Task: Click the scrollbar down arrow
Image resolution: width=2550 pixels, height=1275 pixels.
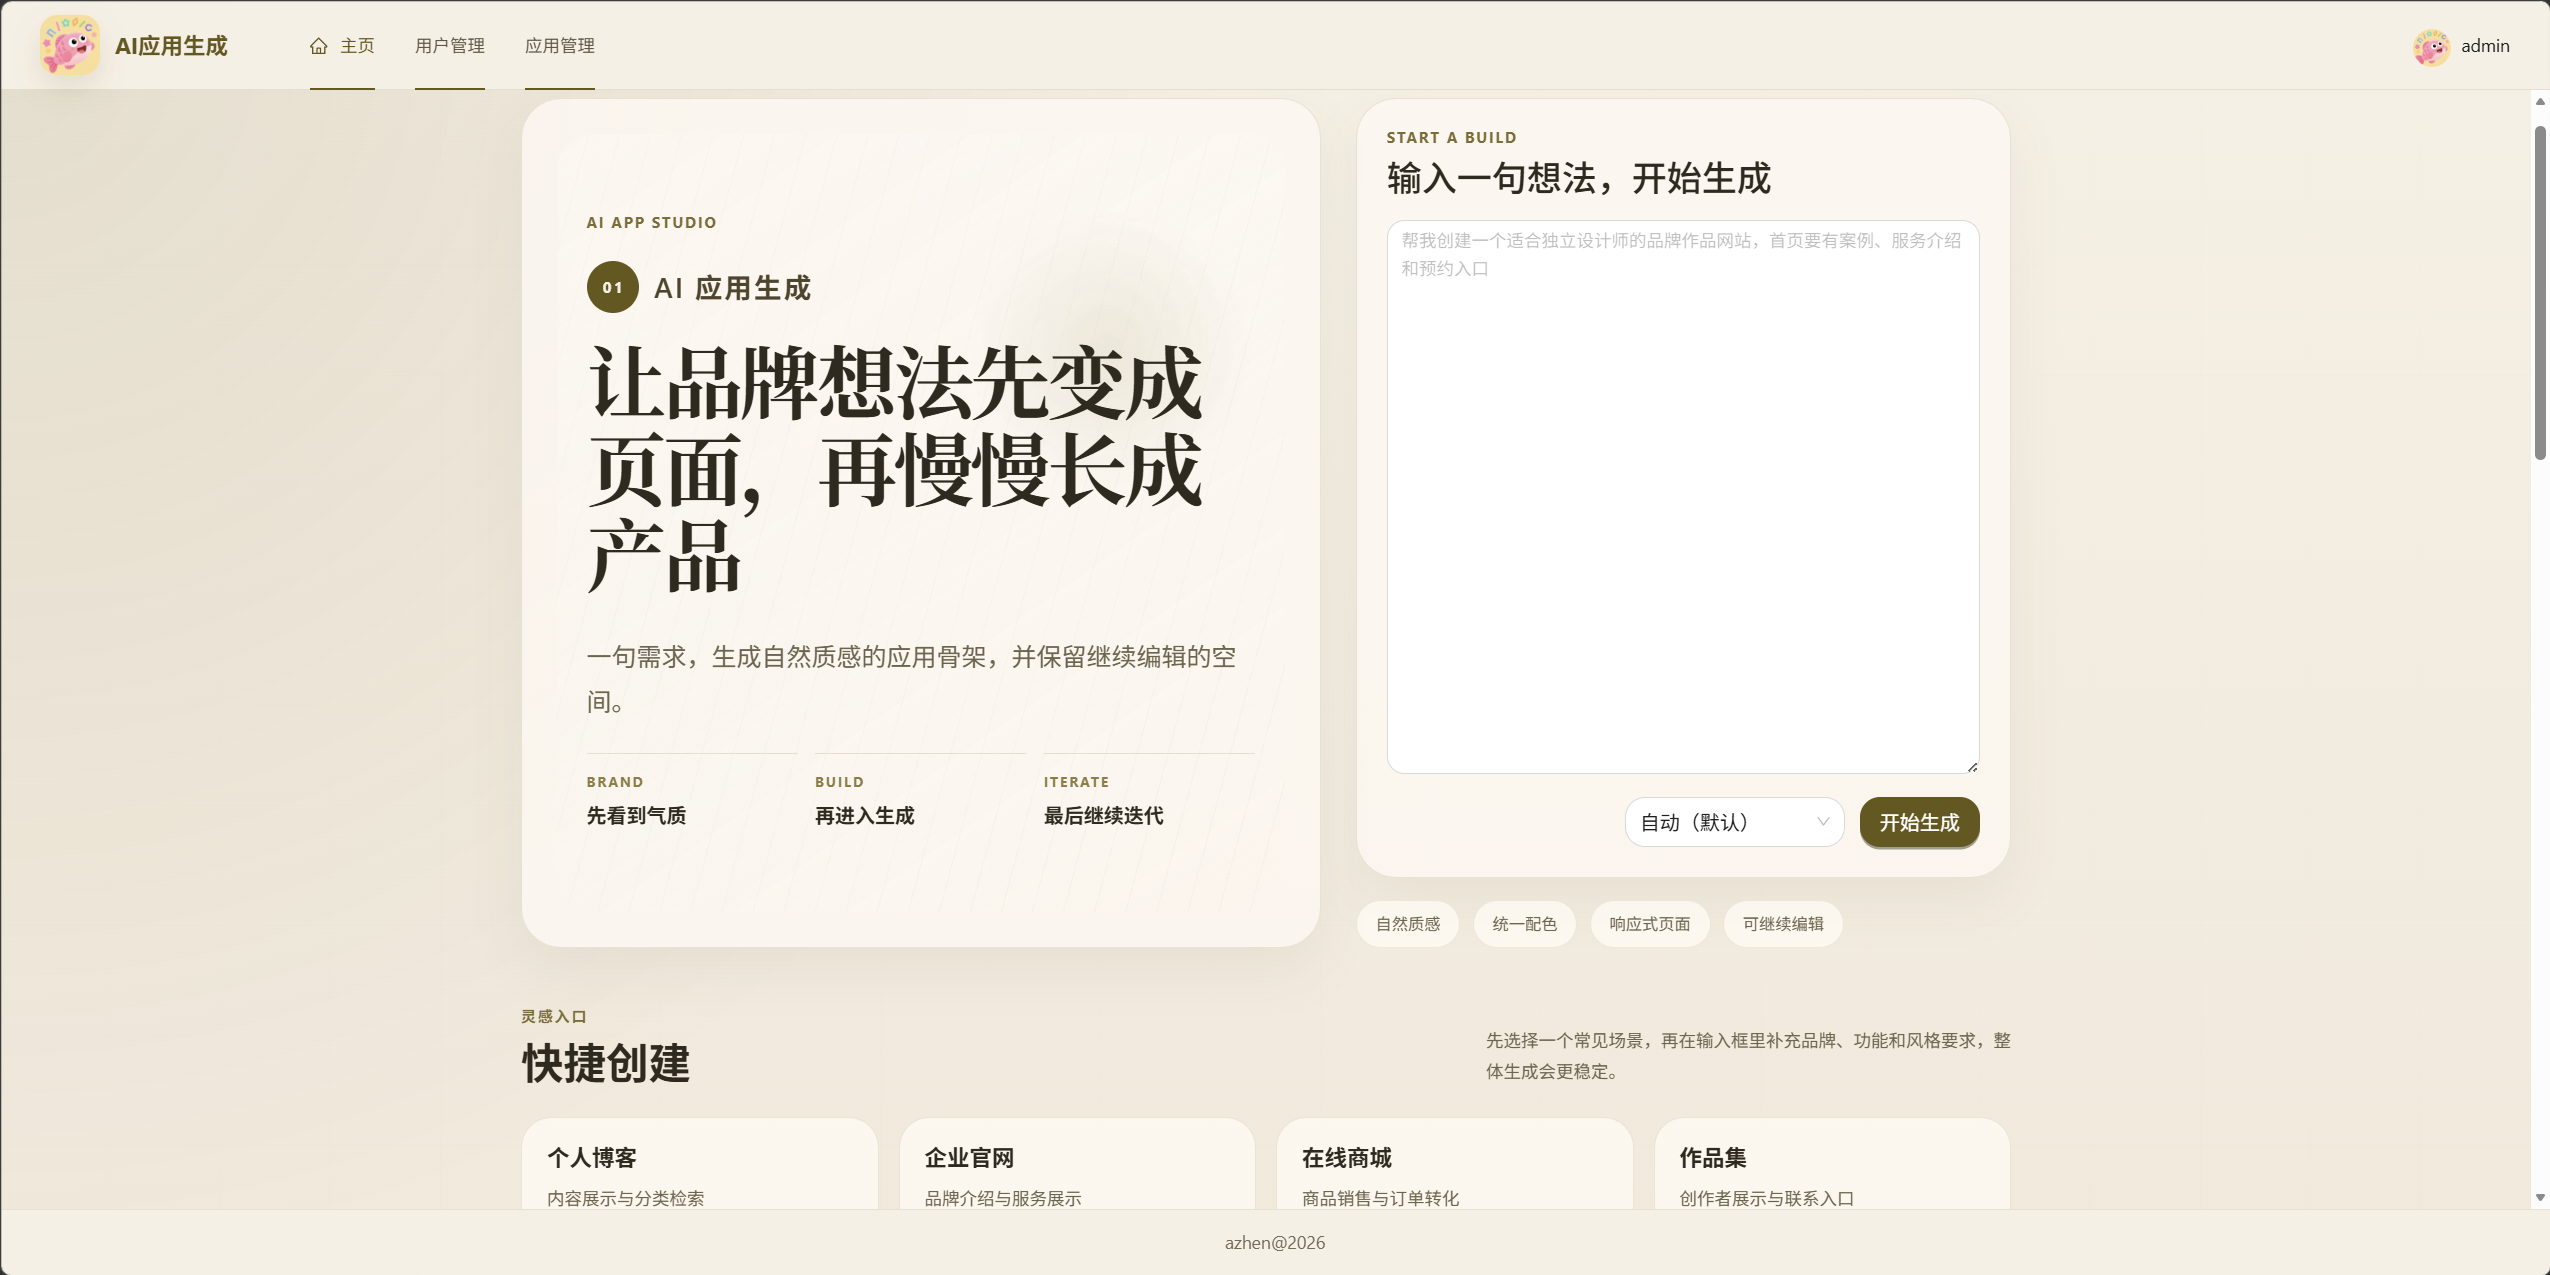Action: [2540, 1197]
